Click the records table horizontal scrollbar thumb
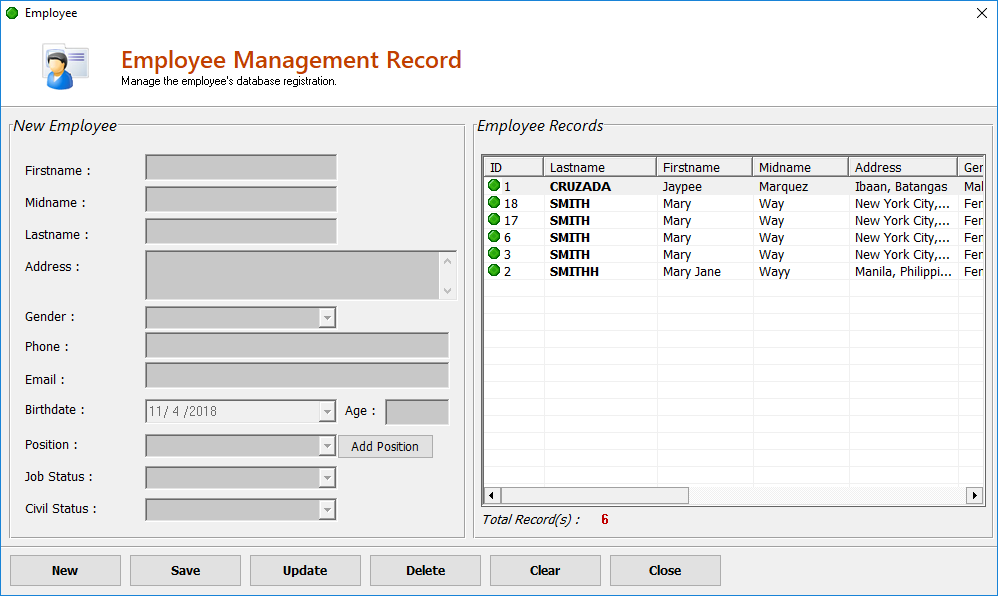998x596 pixels. [x=594, y=495]
